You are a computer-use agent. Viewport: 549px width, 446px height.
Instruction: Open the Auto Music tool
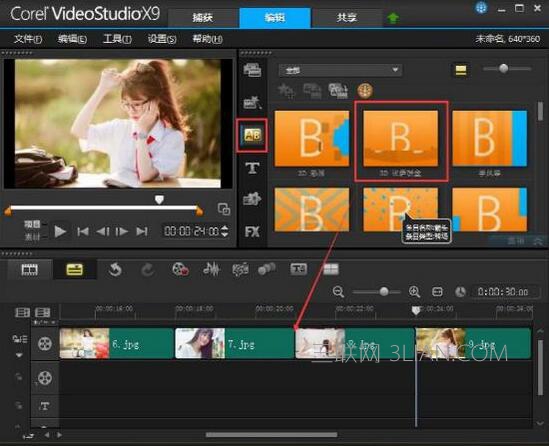(x=241, y=270)
